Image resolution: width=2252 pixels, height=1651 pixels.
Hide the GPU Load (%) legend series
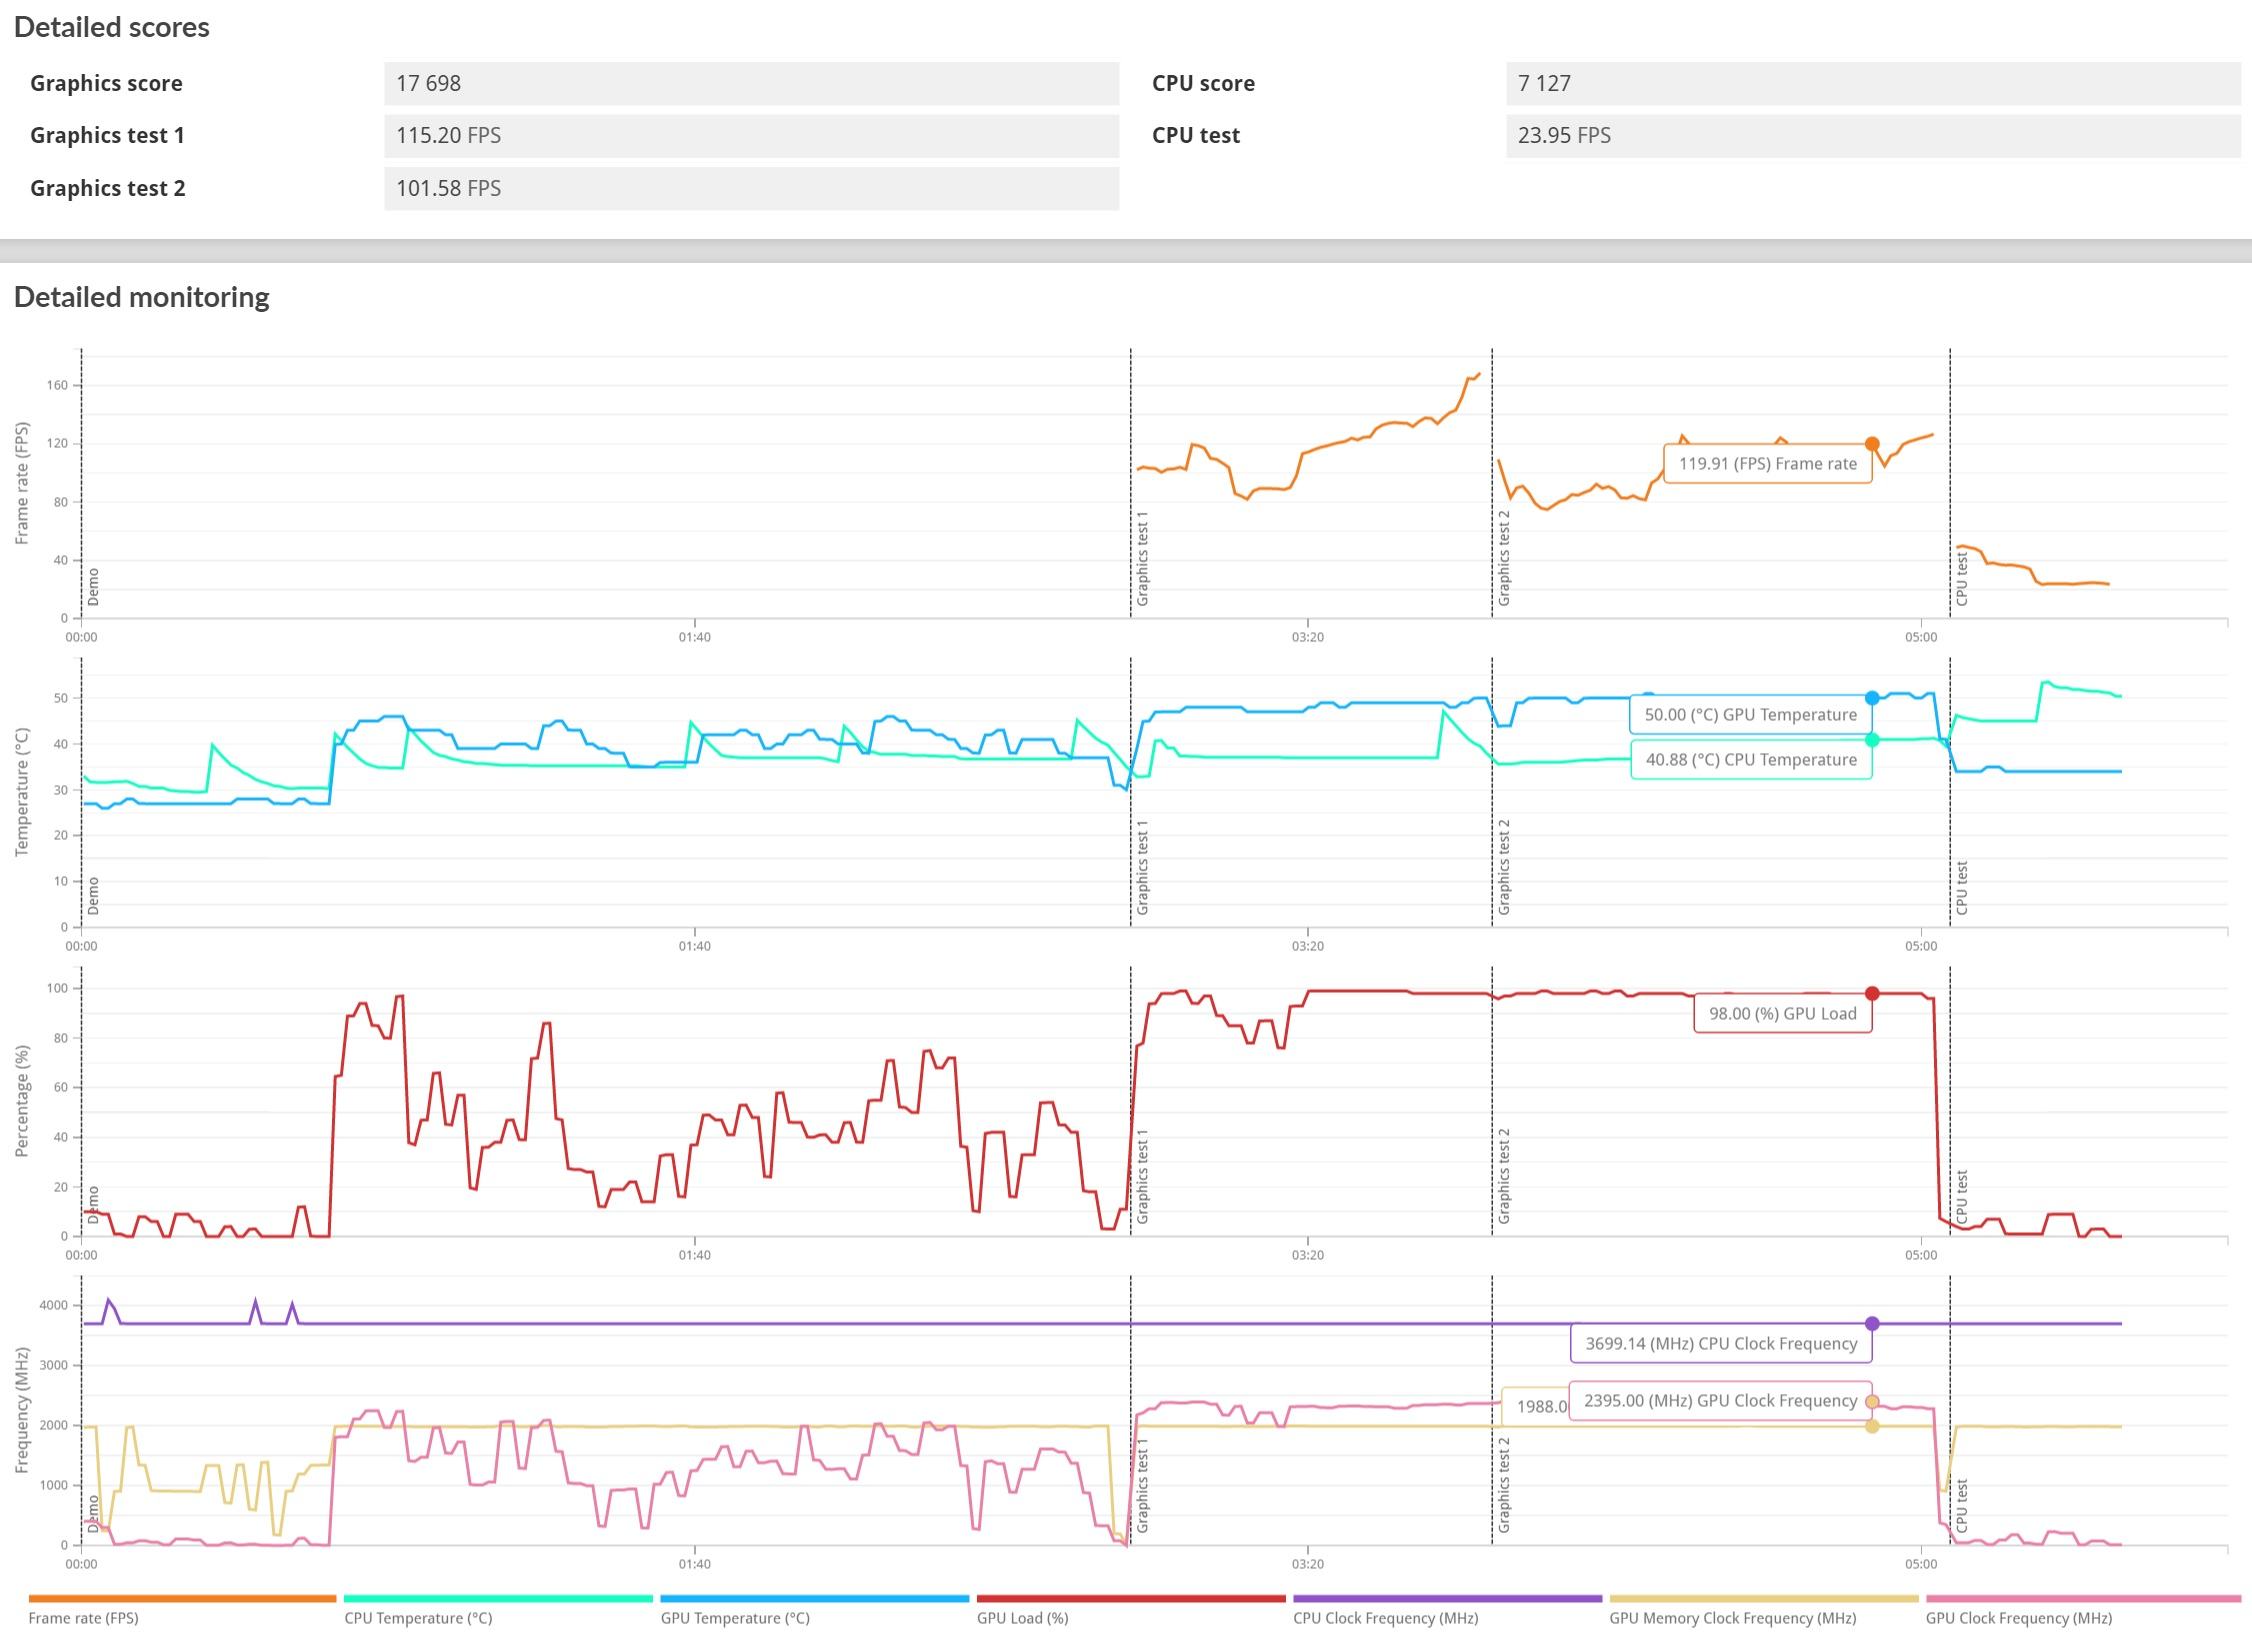(x=1022, y=1618)
